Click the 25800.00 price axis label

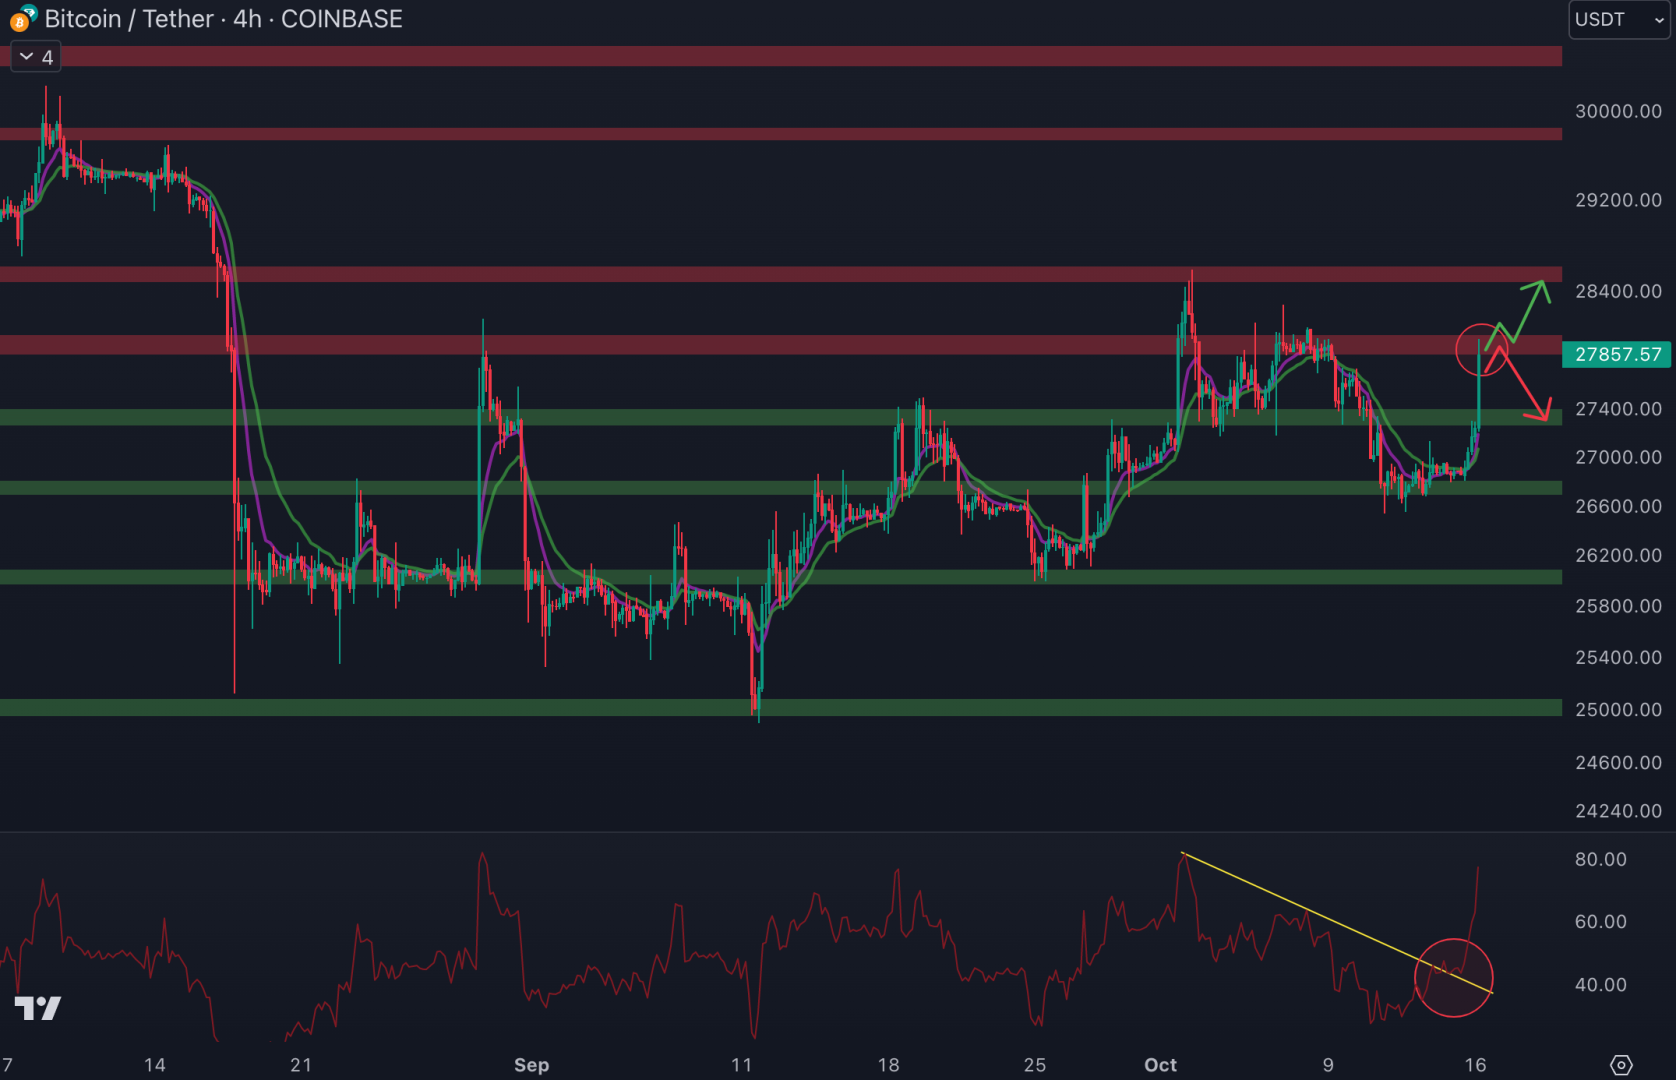(x=1618, y=606)
